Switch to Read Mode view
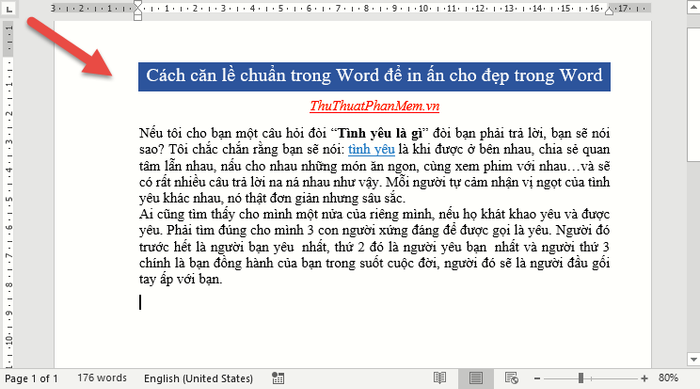The width and height of the screenshot is (700, 389). (x=440, y=378)
